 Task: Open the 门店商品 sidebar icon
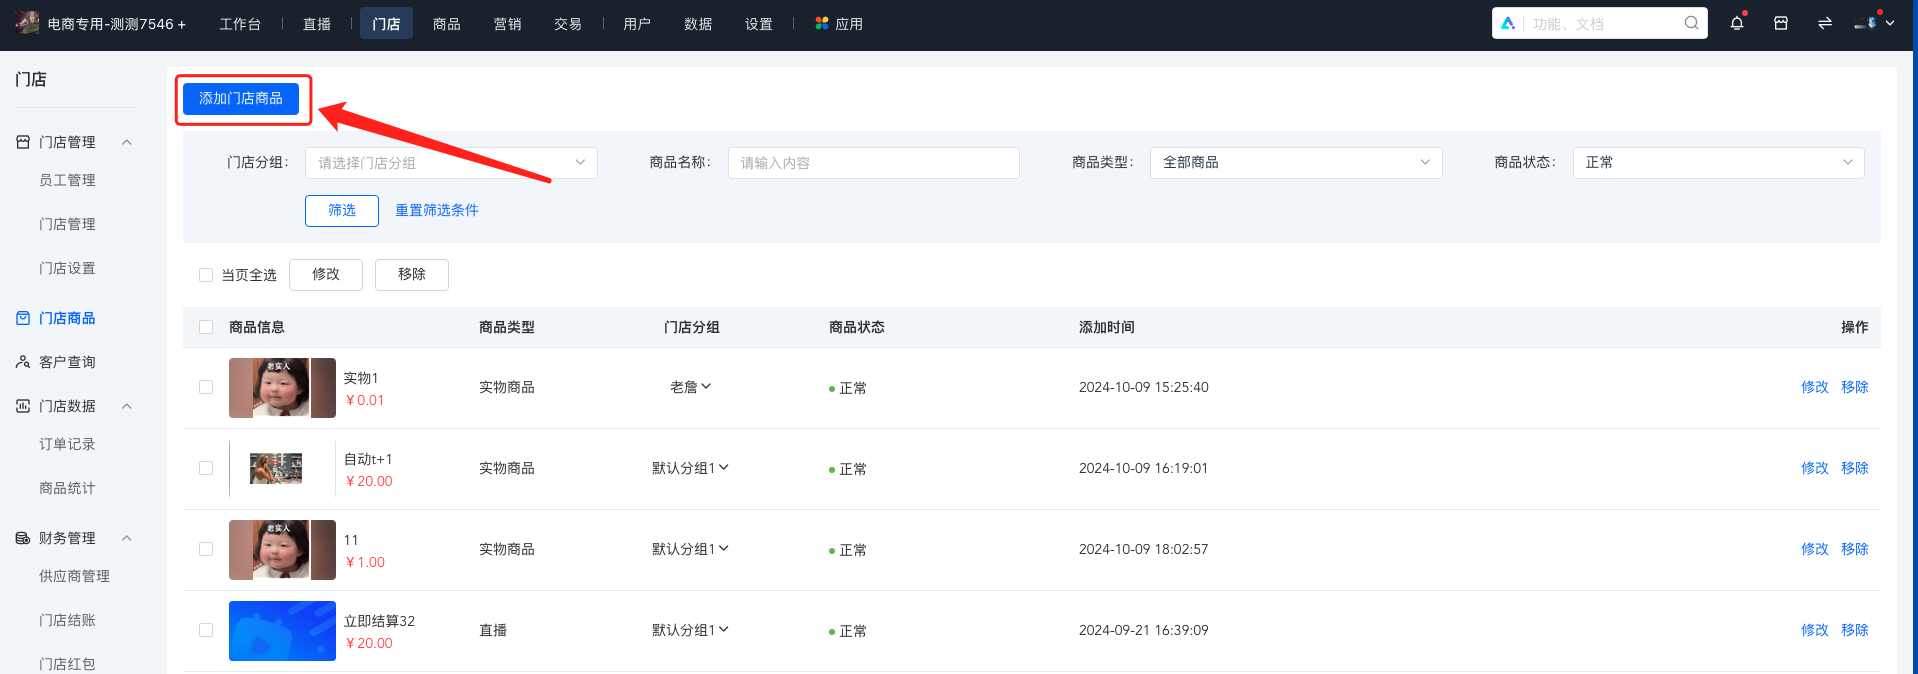[x=23, y=318]
